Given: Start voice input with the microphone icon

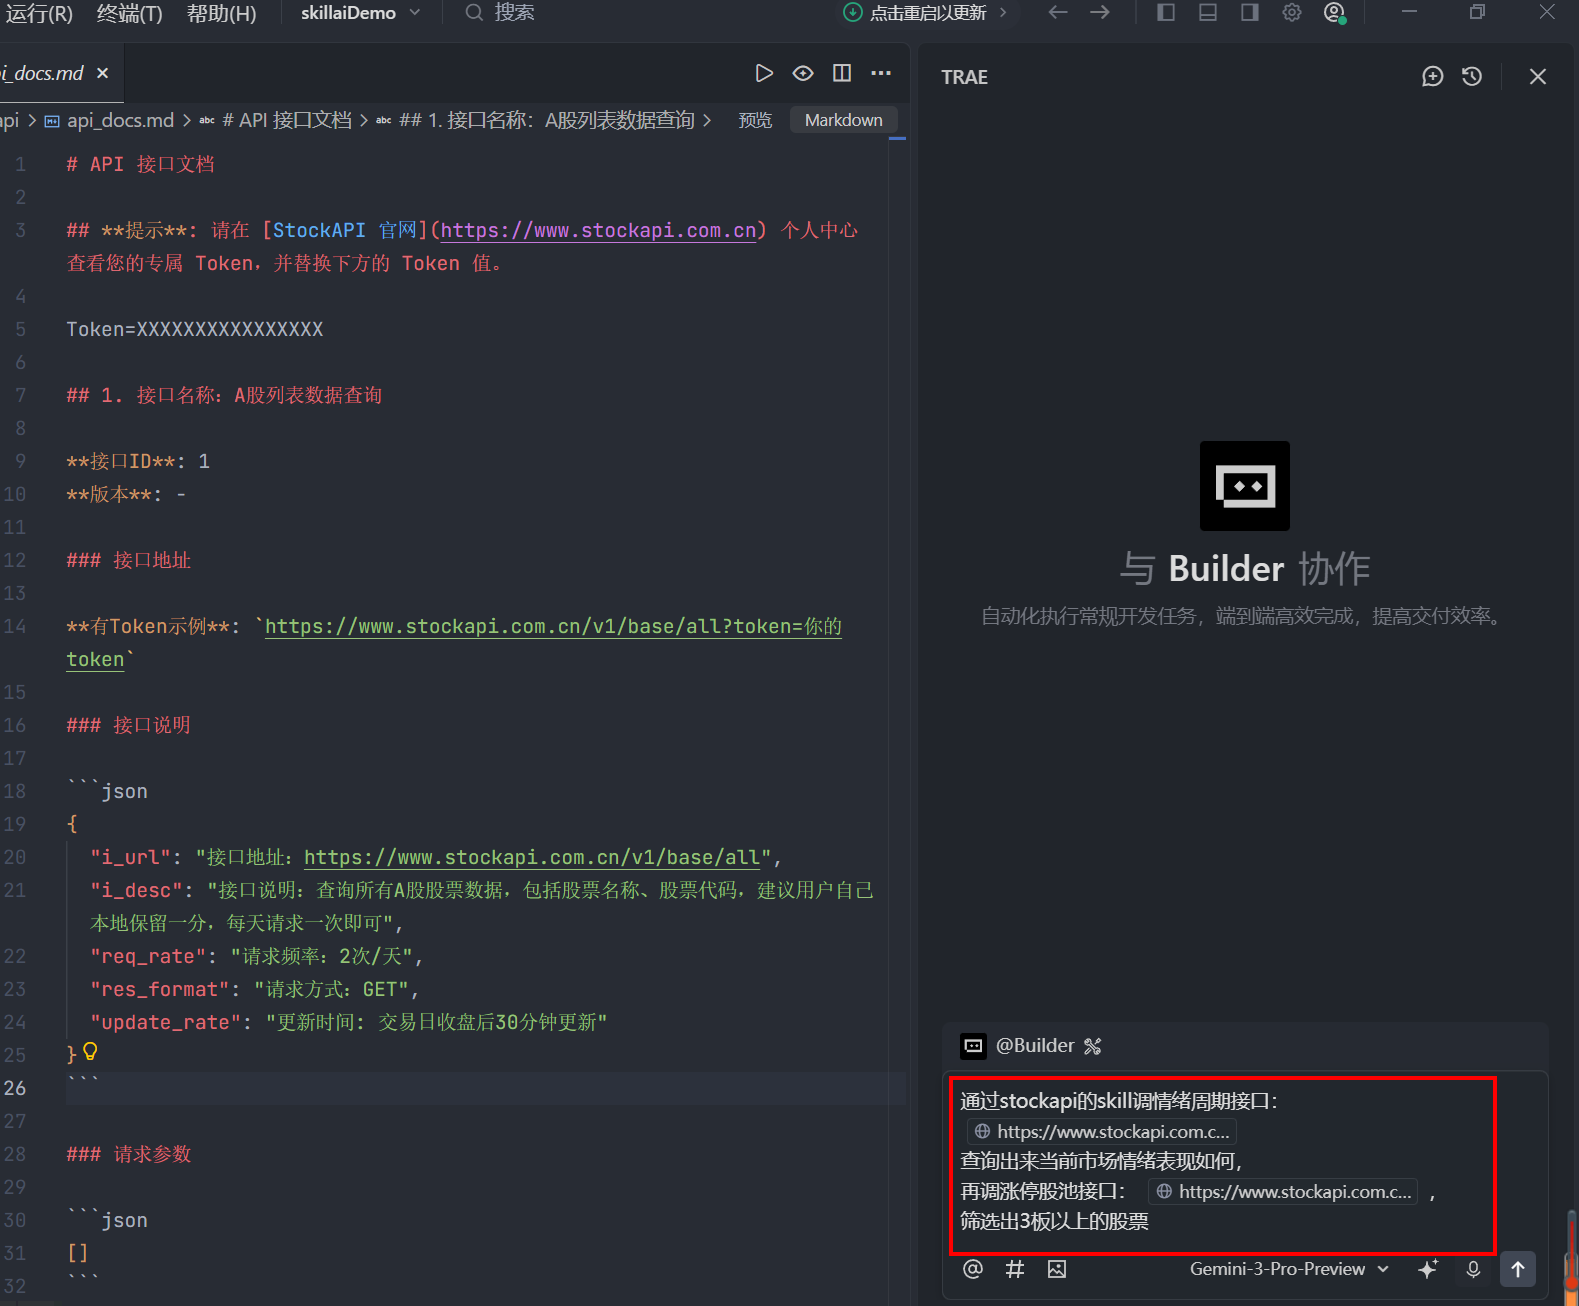Looking at the screenshot, I should [1473, 1269].
